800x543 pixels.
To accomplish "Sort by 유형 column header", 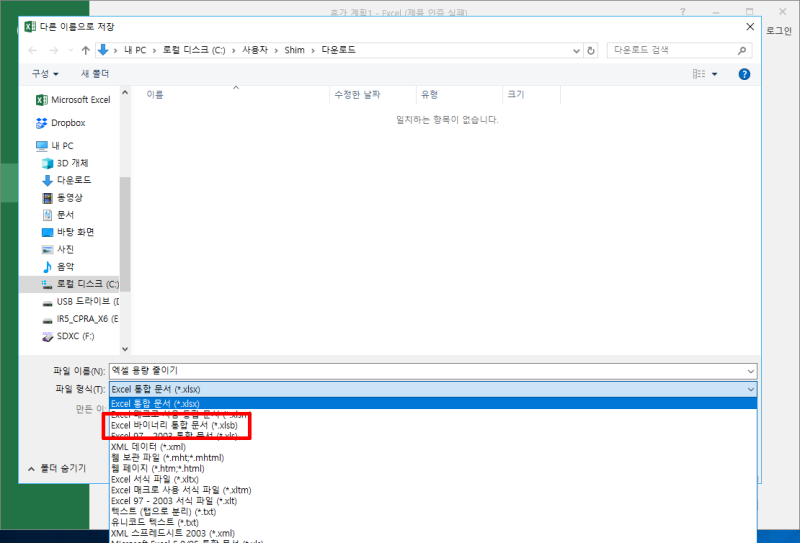I will (x=429, y=94).
